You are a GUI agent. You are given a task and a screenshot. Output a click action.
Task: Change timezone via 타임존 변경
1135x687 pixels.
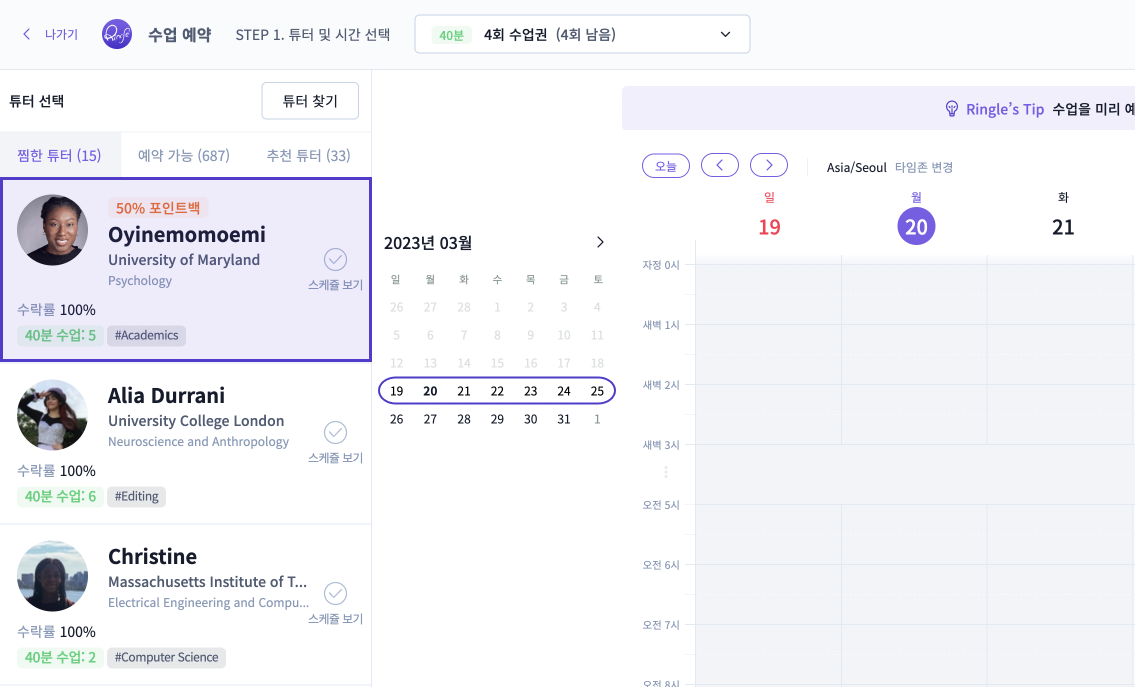[924, 167]
